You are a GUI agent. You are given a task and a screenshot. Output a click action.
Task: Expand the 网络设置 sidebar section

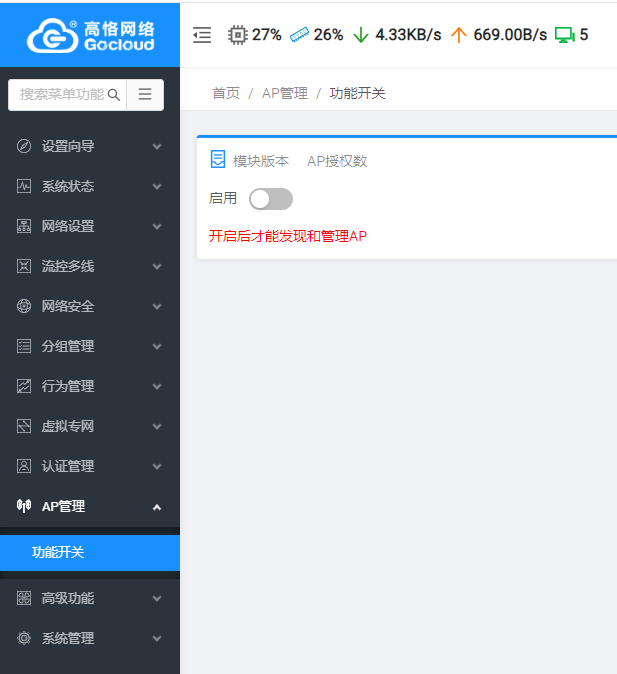click(89, 226)
